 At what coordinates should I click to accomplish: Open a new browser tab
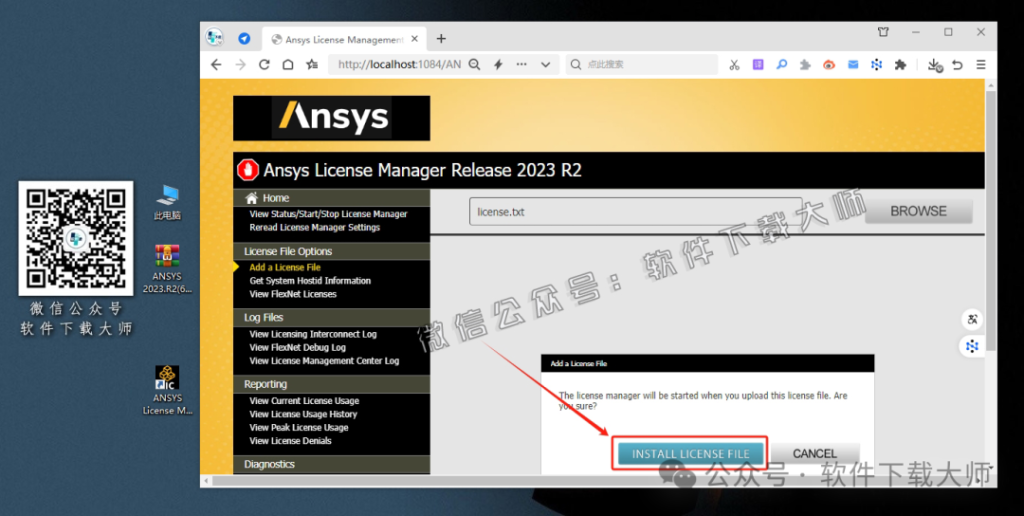[x=441, y=39]
